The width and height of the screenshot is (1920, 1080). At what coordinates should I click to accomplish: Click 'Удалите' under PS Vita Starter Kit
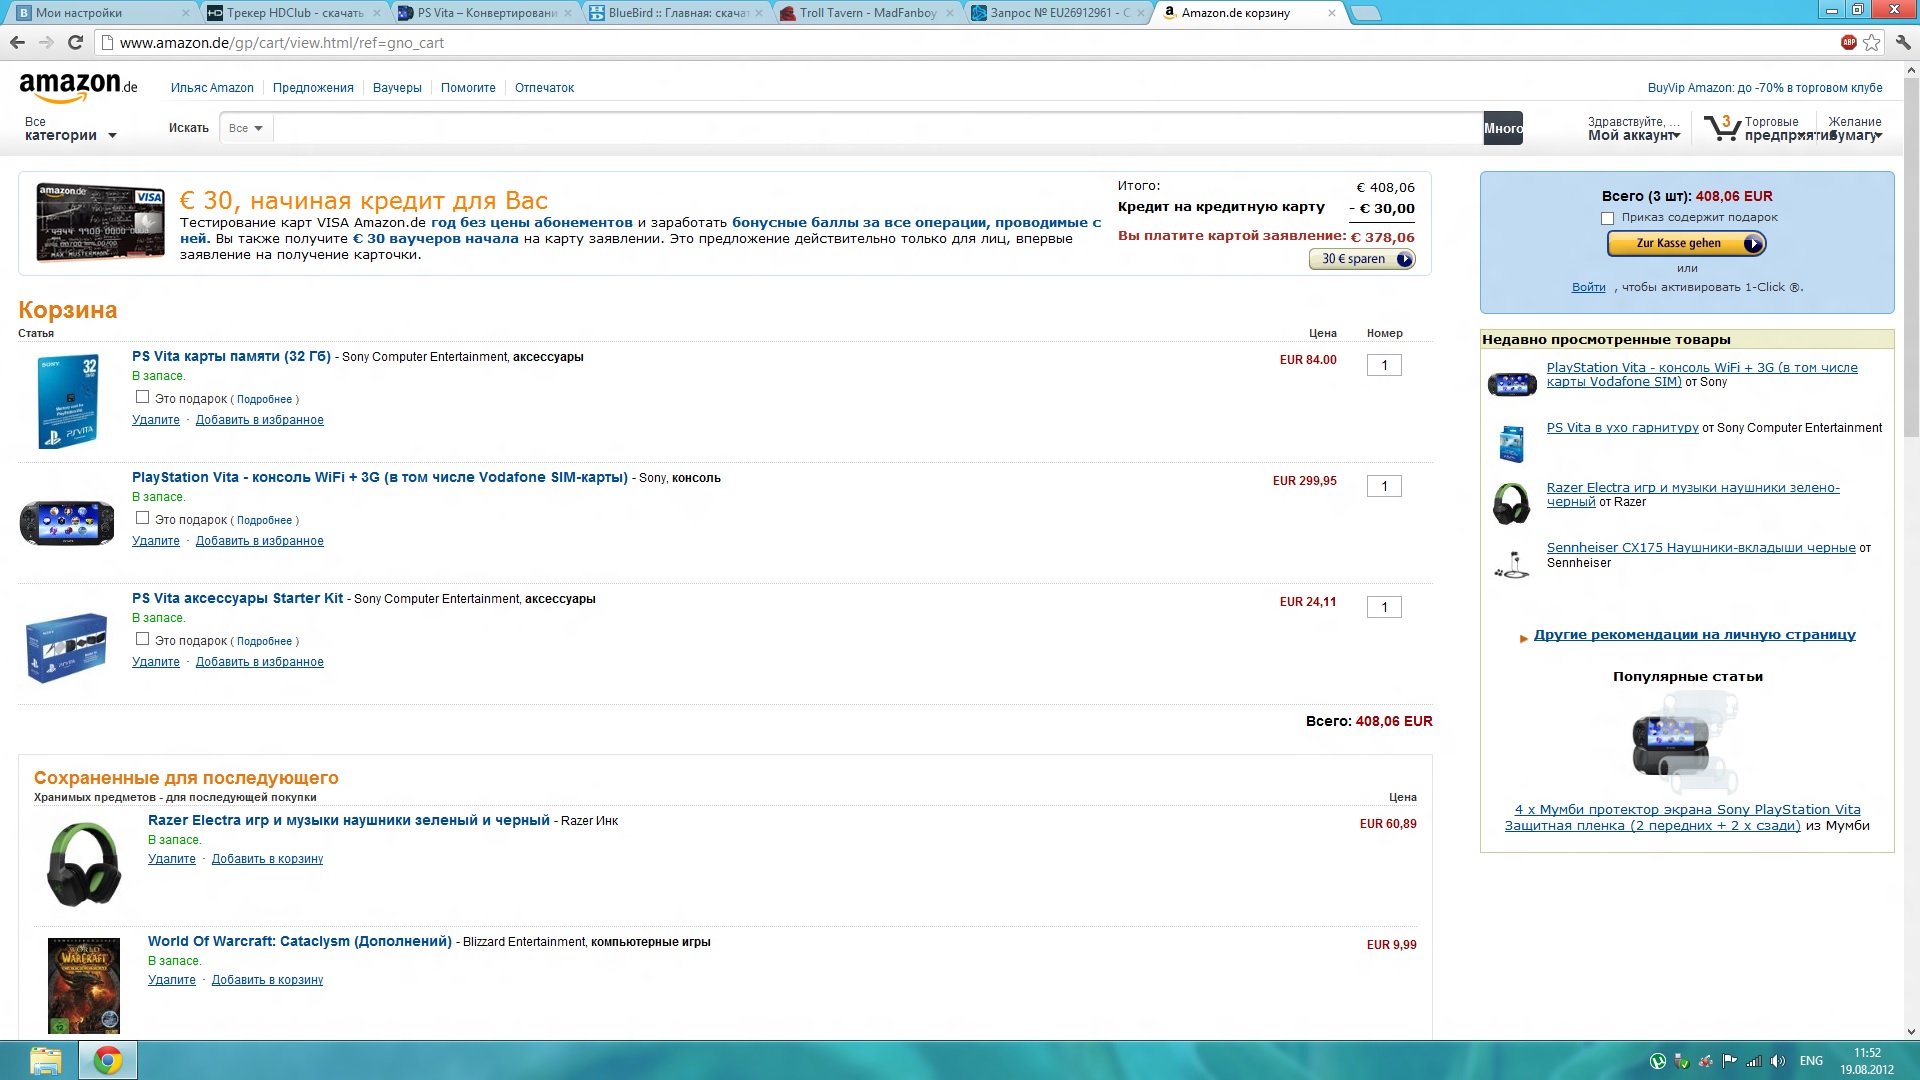(x=156, y=662)
